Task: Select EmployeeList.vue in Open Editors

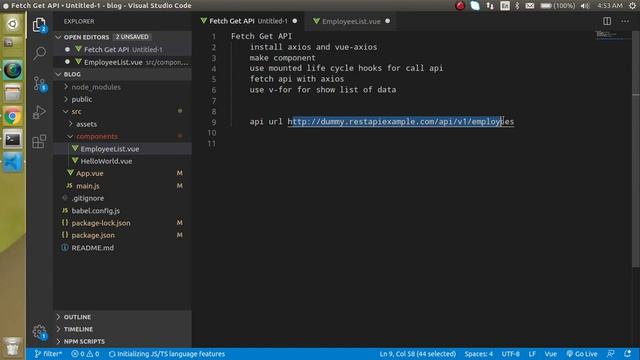Action: click(122, 62)
